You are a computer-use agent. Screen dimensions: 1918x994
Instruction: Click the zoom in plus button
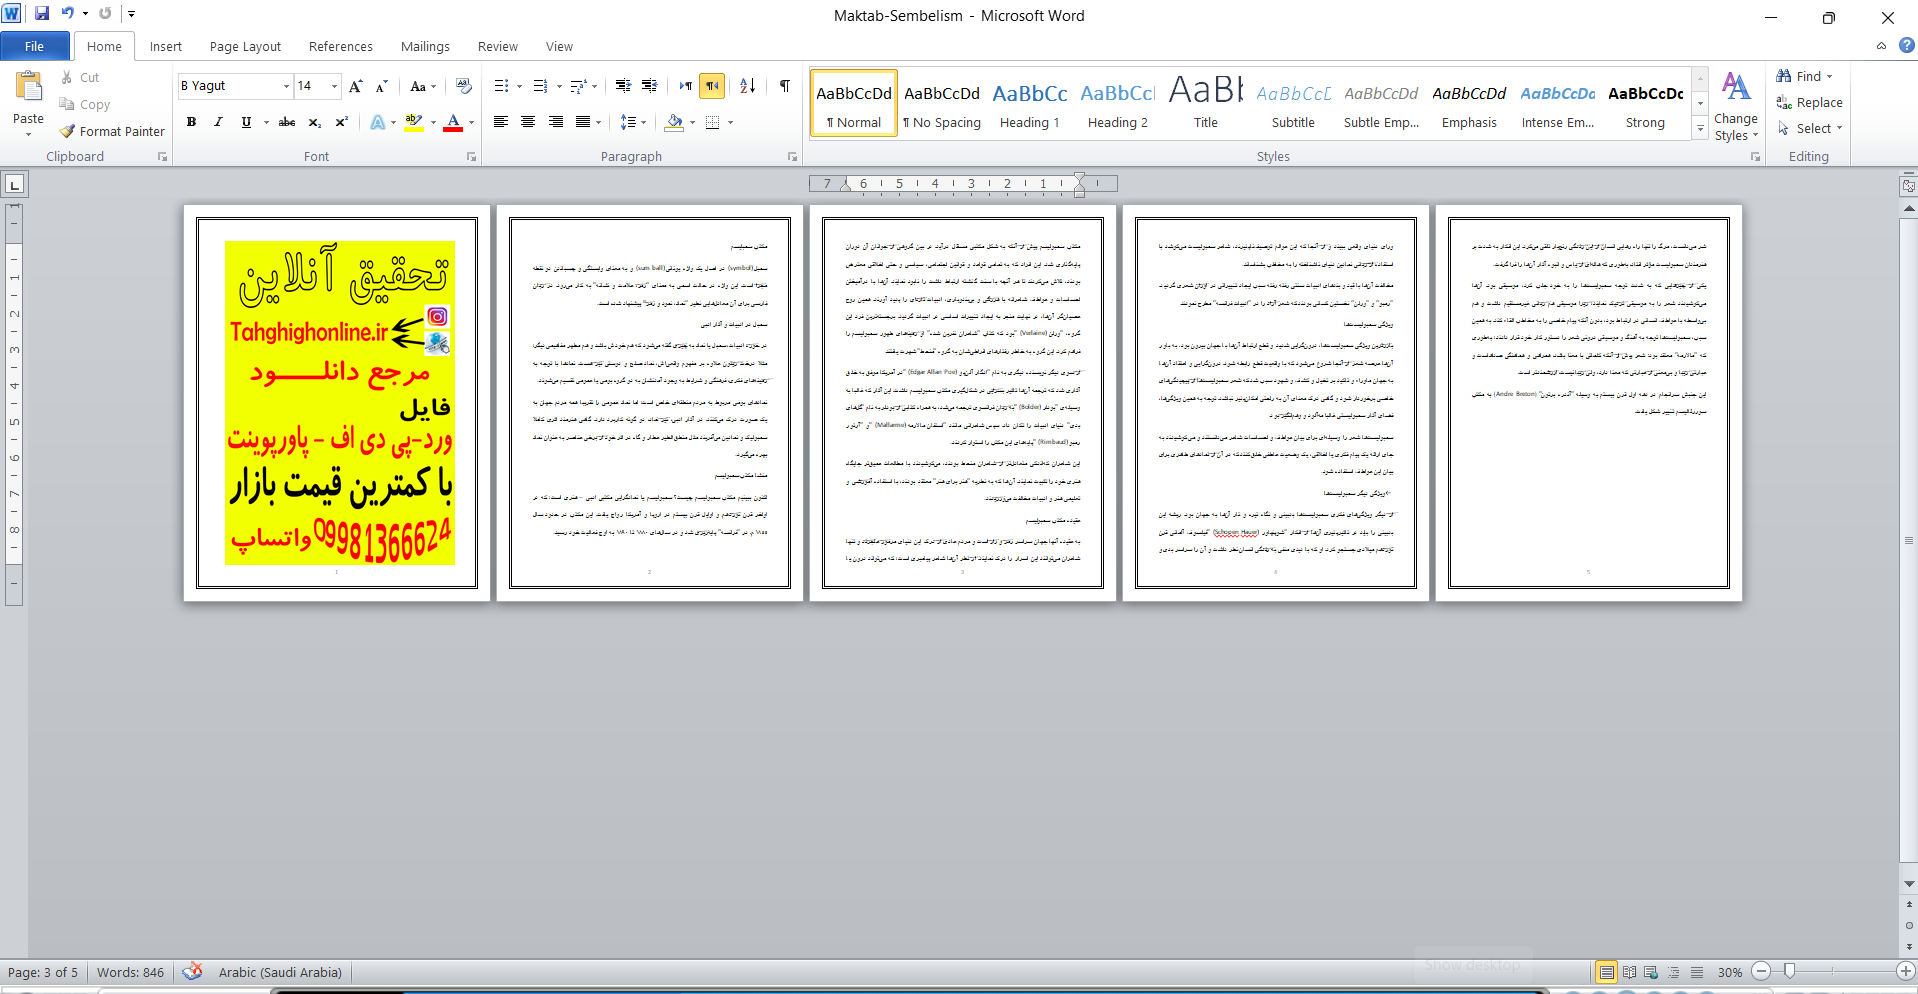pyautogui.click(x=1906, y=971)
